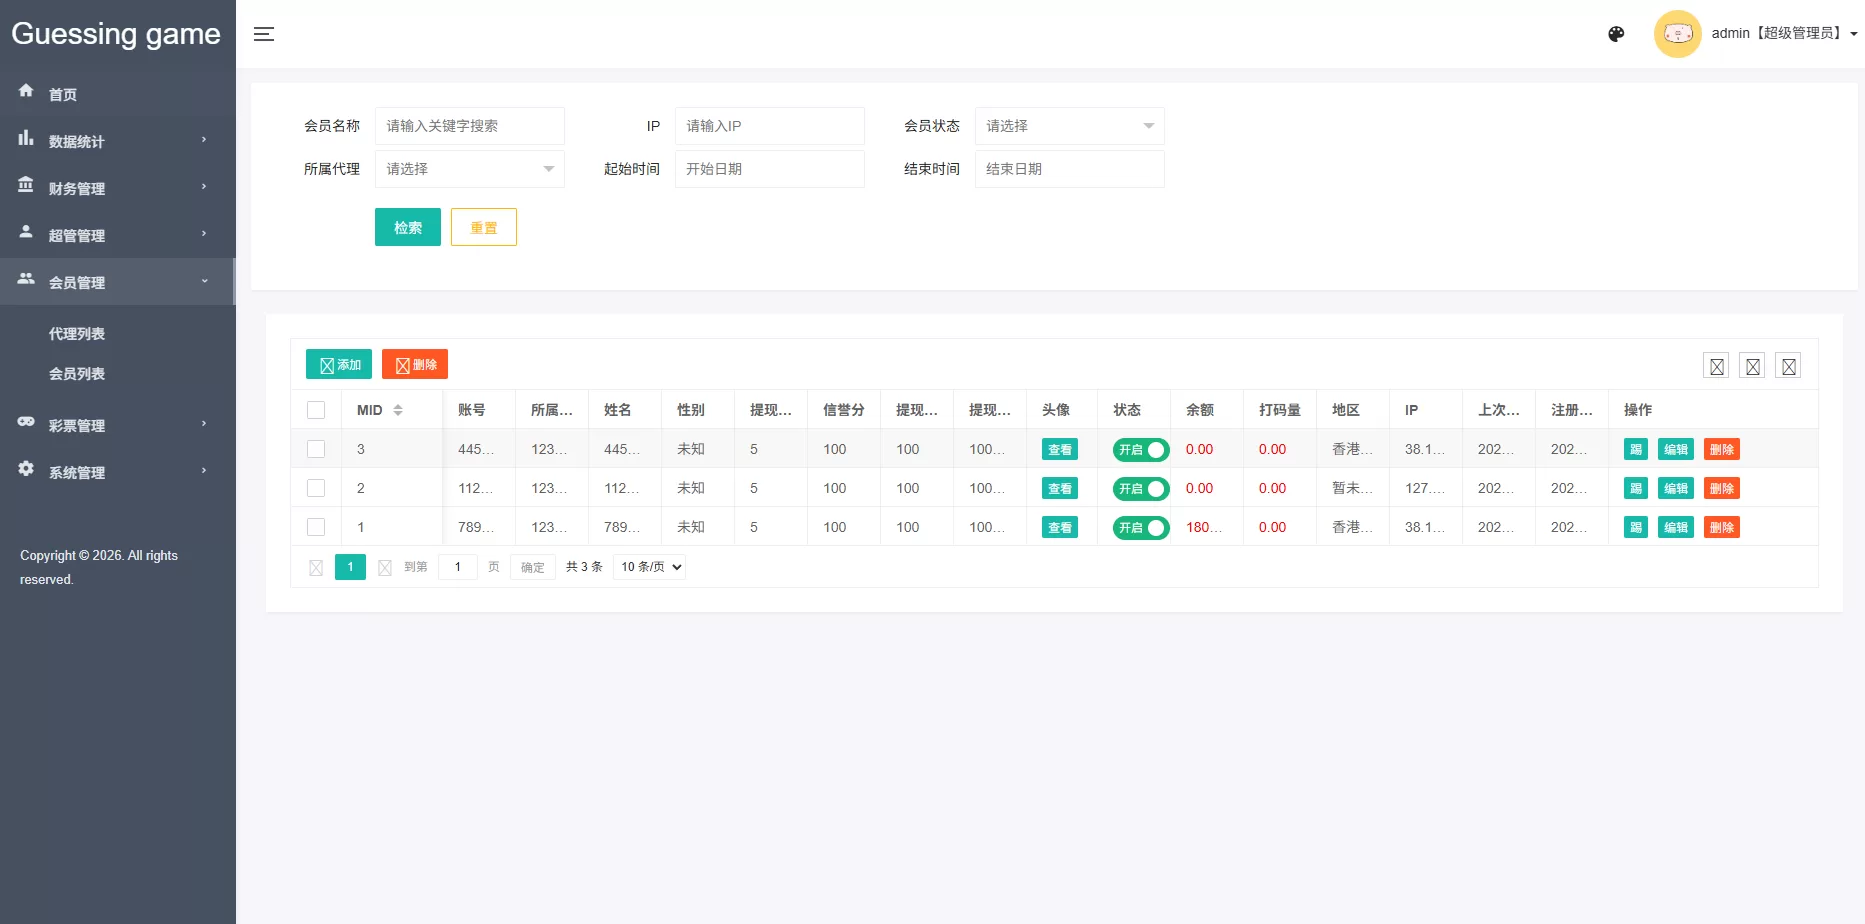The width and height of the screenshot is (1865, 924).
Task: Toggle 开启 status switch for member 3
Action: 1140,450
